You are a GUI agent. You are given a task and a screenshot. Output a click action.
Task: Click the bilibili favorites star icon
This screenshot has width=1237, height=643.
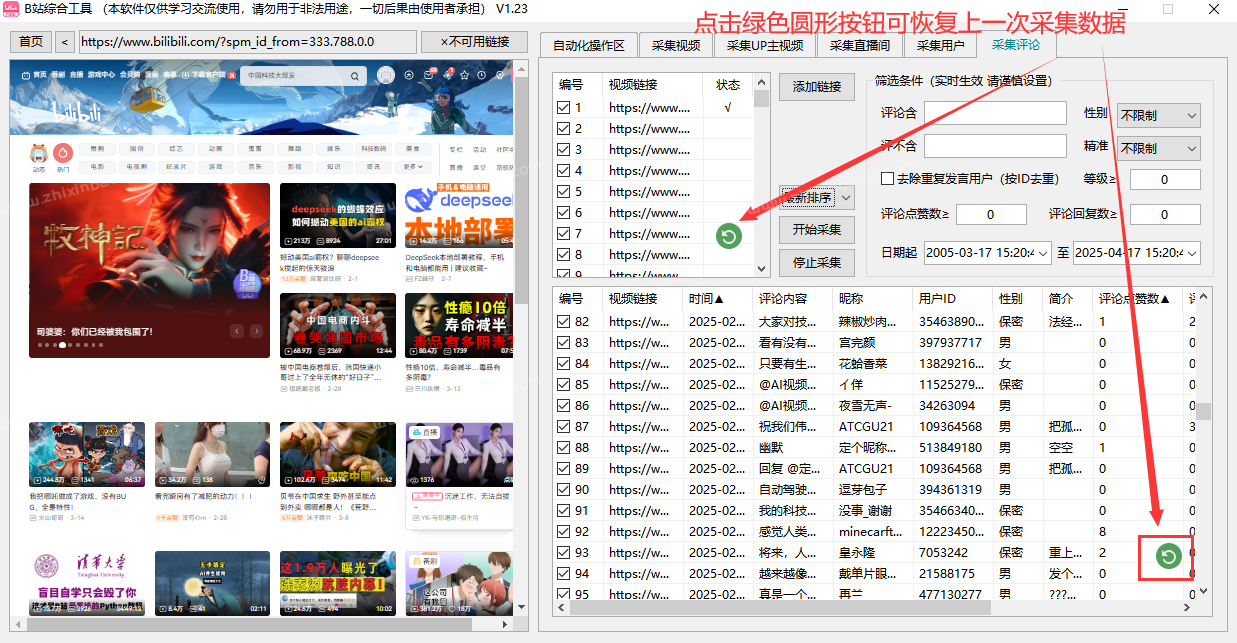464,75
